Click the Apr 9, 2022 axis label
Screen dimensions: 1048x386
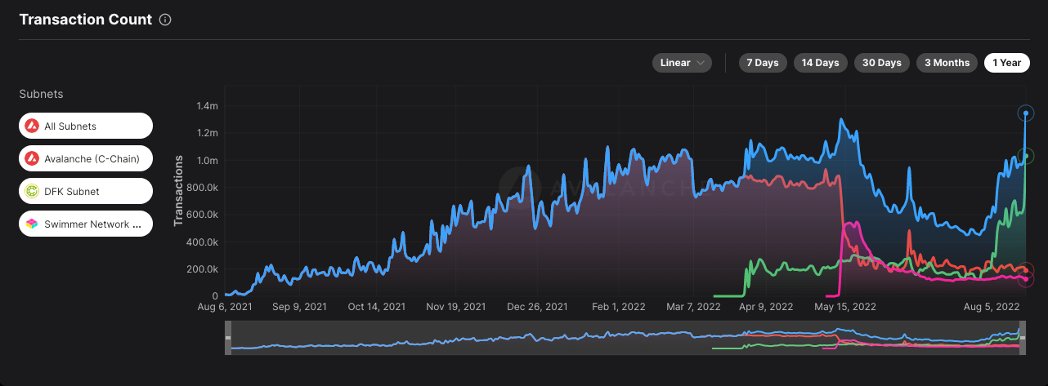point(766,307)
